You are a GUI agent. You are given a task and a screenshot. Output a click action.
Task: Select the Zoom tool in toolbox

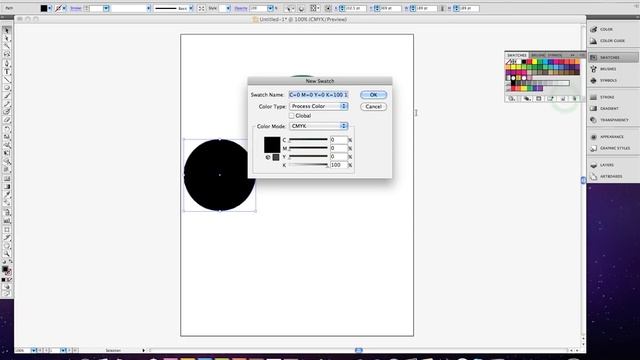pyautogui.click(x=7, y=254)
